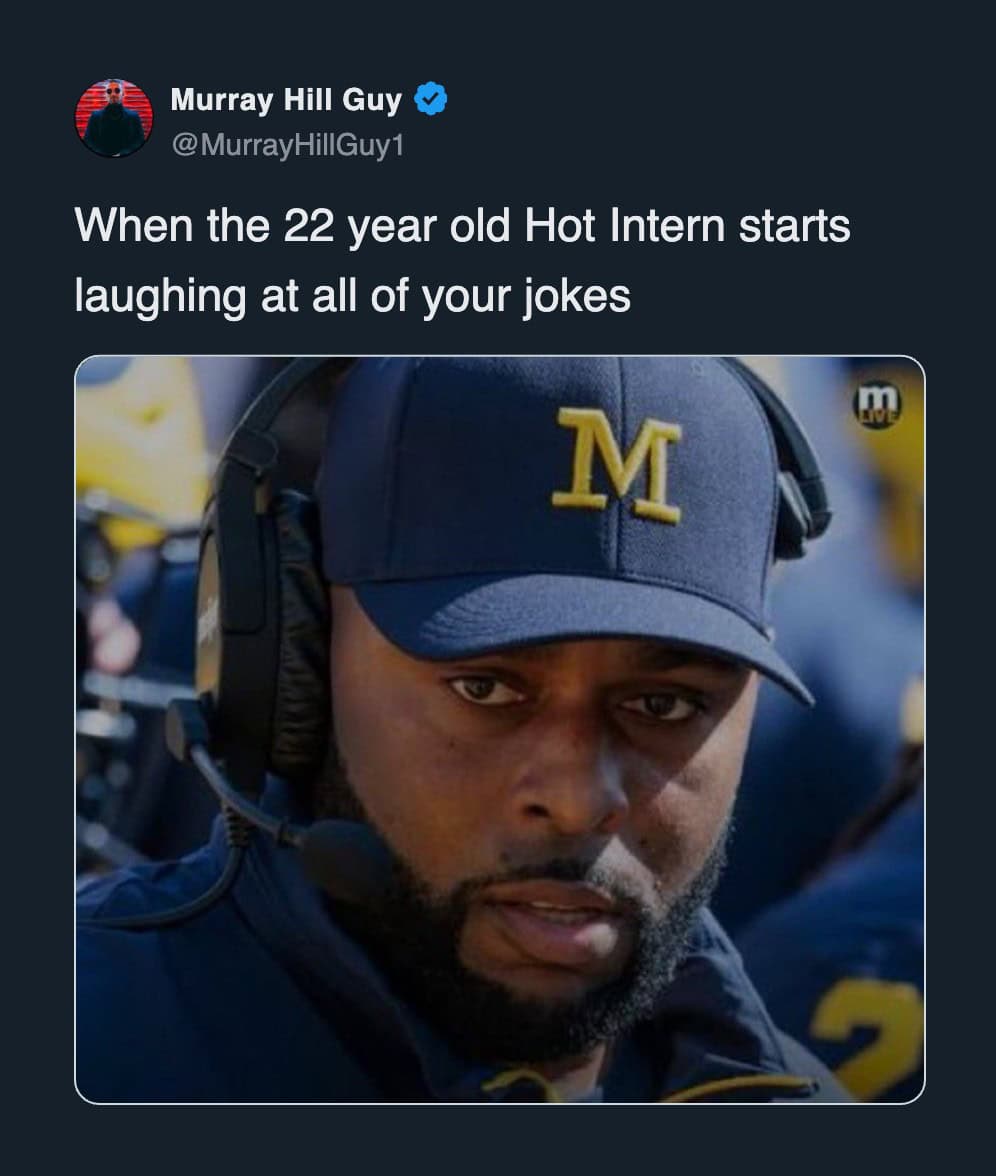Click the MLive watermark logo on photo
996x1176 pixels.
(x=877, y=405)
